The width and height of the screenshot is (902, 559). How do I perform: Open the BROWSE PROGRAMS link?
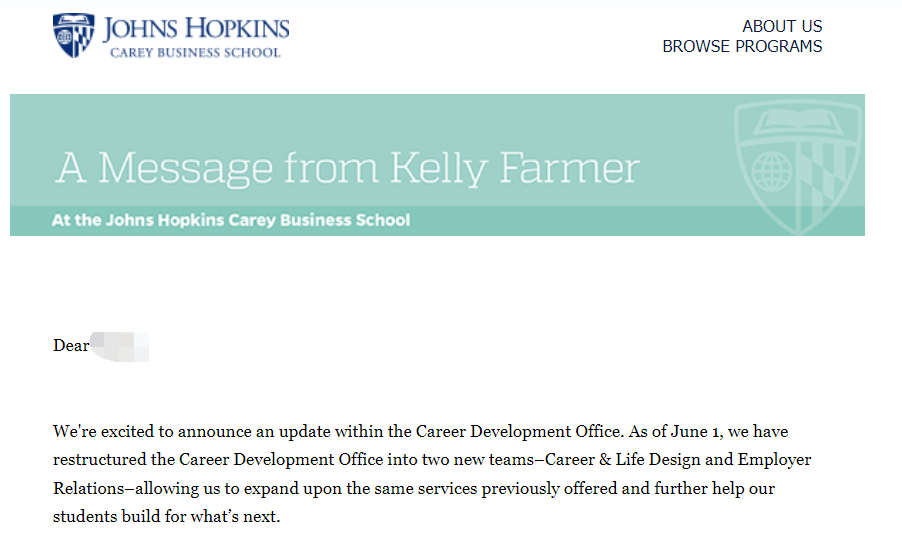[x=742, y=46]
